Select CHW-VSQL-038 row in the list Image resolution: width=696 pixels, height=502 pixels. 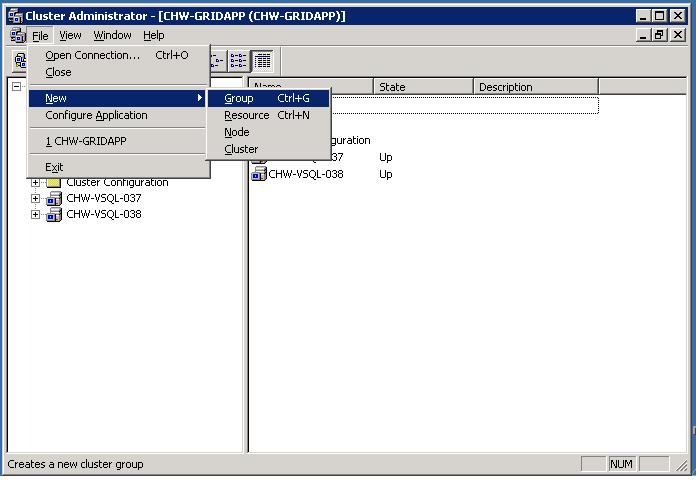[306, 174]
